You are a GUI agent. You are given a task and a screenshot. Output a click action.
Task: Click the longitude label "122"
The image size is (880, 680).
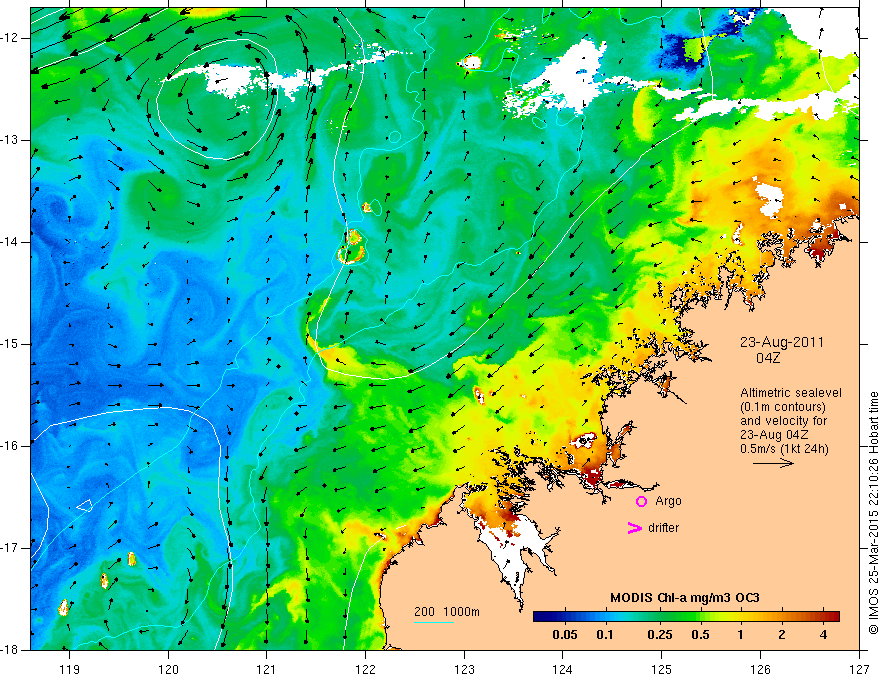coord(365,669)
